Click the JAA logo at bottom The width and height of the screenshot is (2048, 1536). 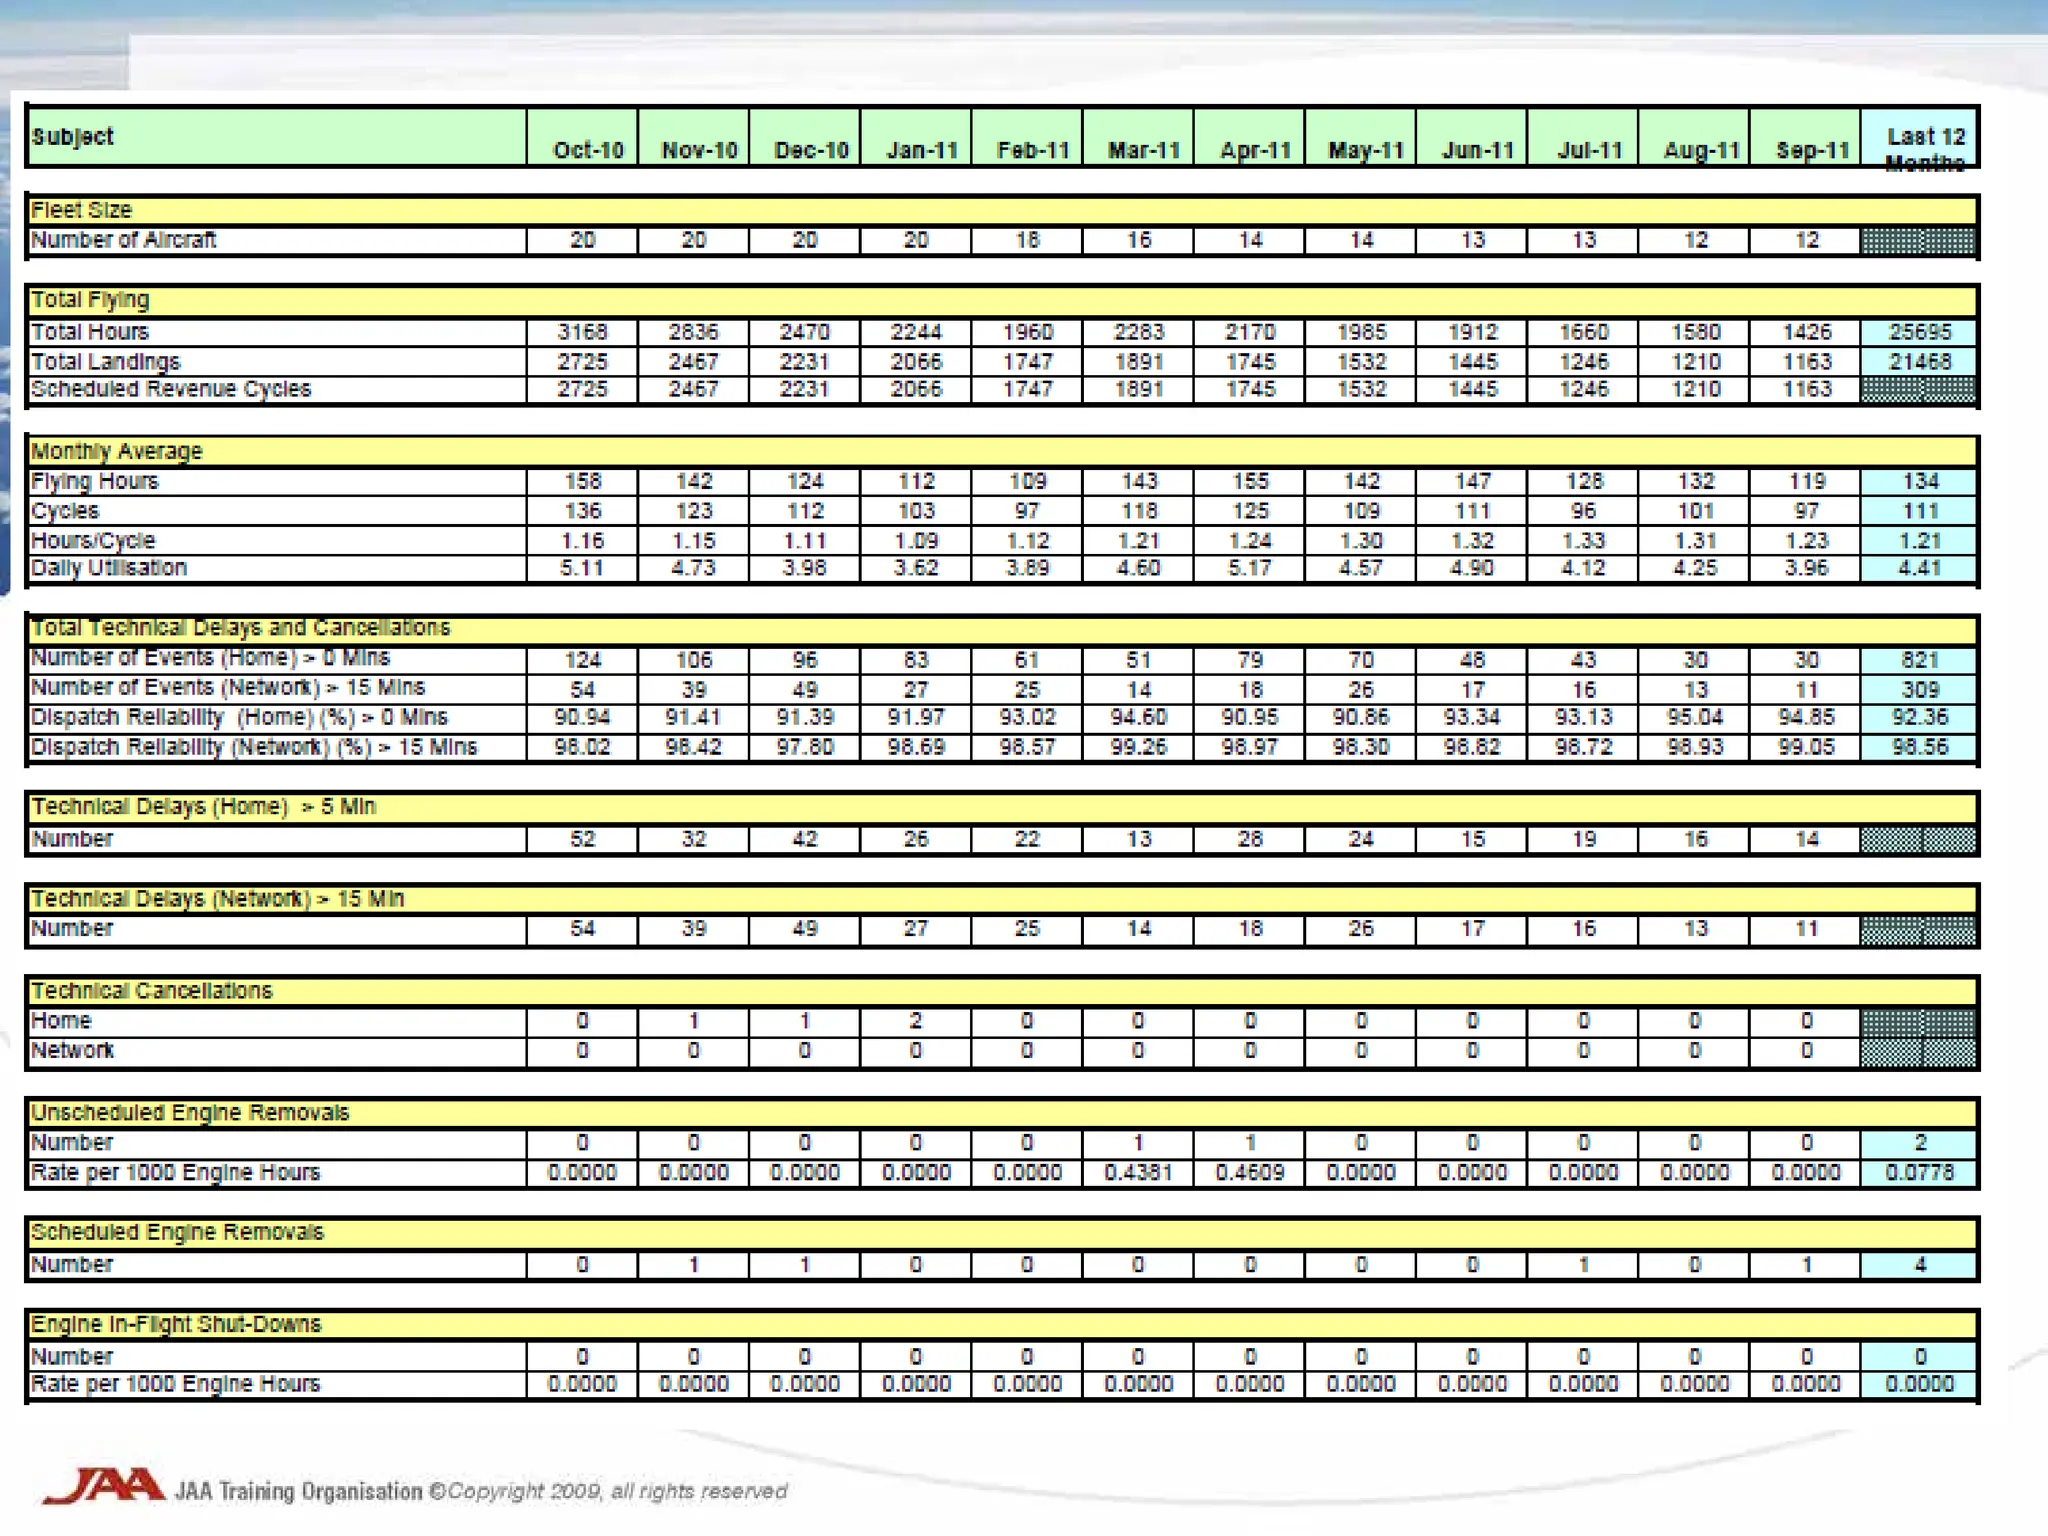103,1486
